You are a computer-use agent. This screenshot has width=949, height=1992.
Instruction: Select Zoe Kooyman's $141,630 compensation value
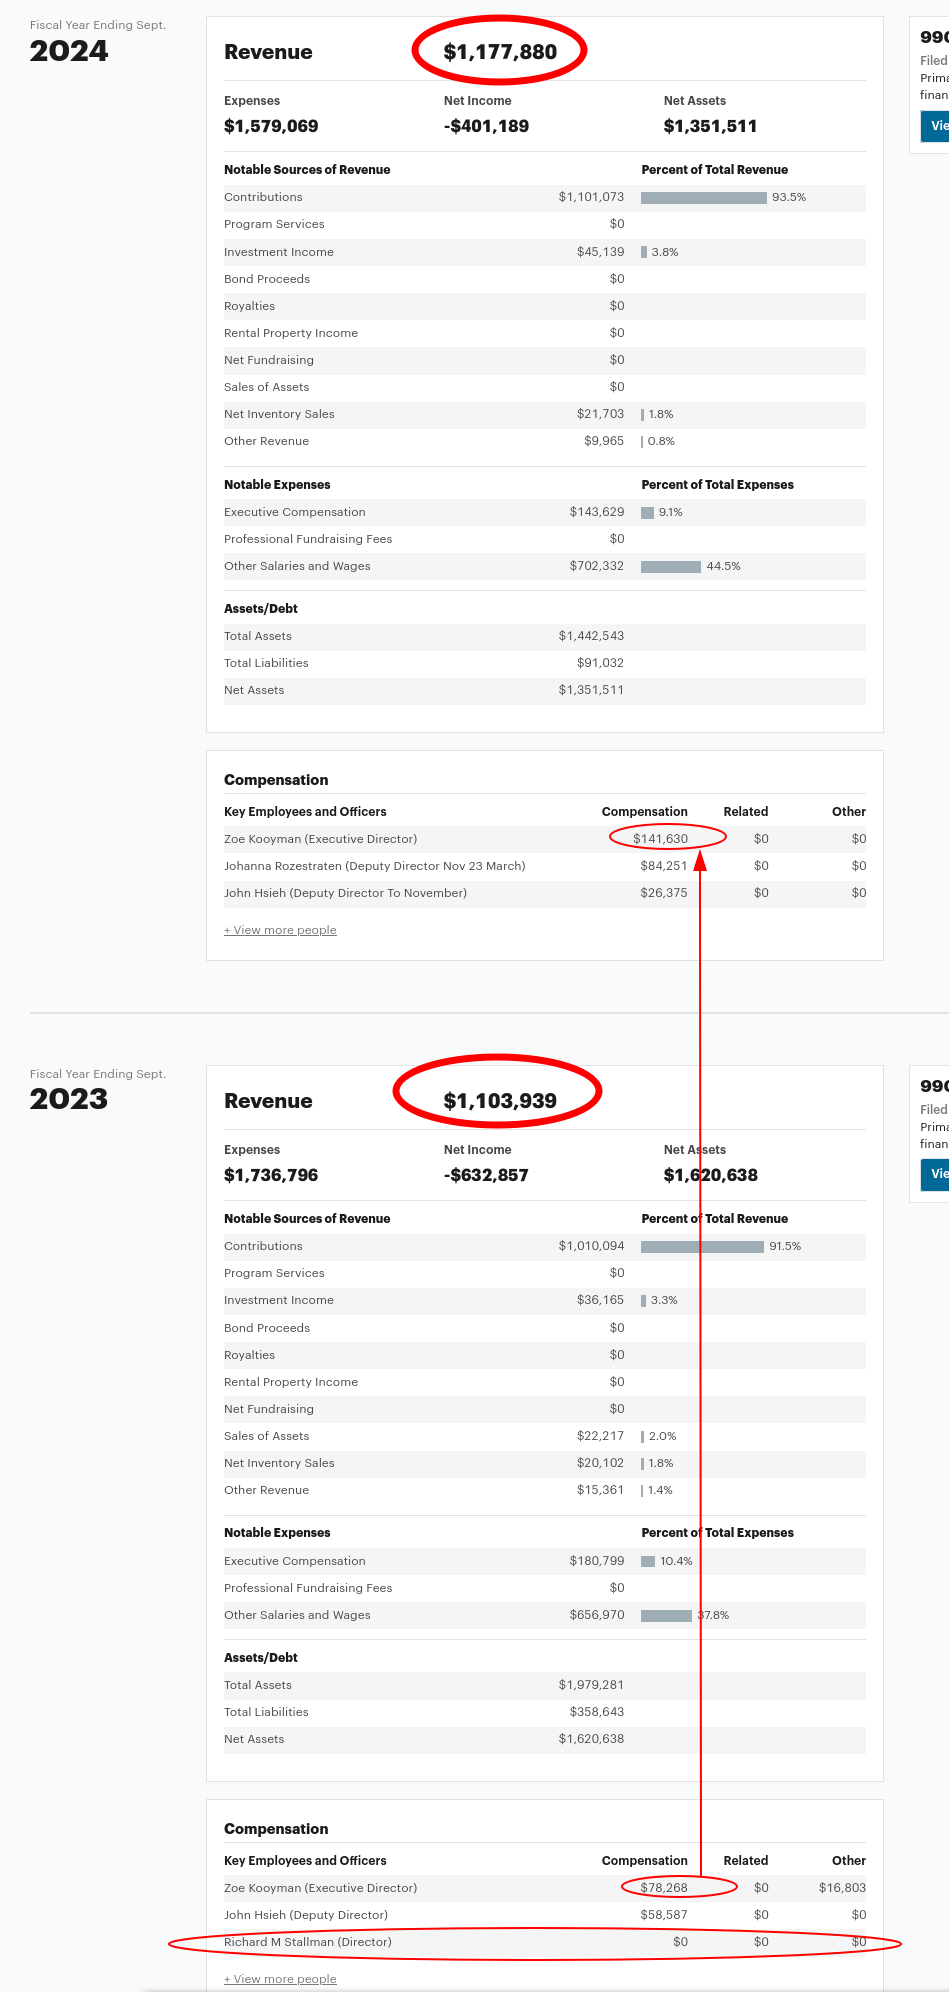click(660, 839)
